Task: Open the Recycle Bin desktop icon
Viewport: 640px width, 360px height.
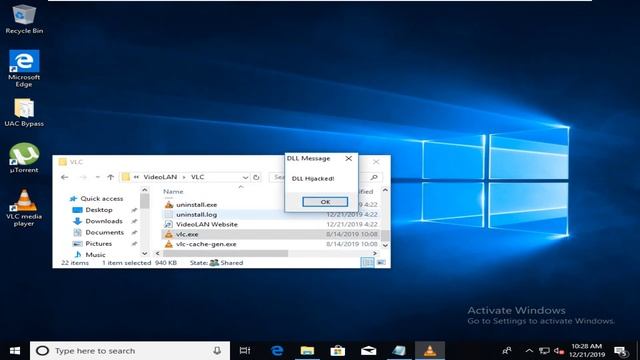Action: tap(24, 18)
